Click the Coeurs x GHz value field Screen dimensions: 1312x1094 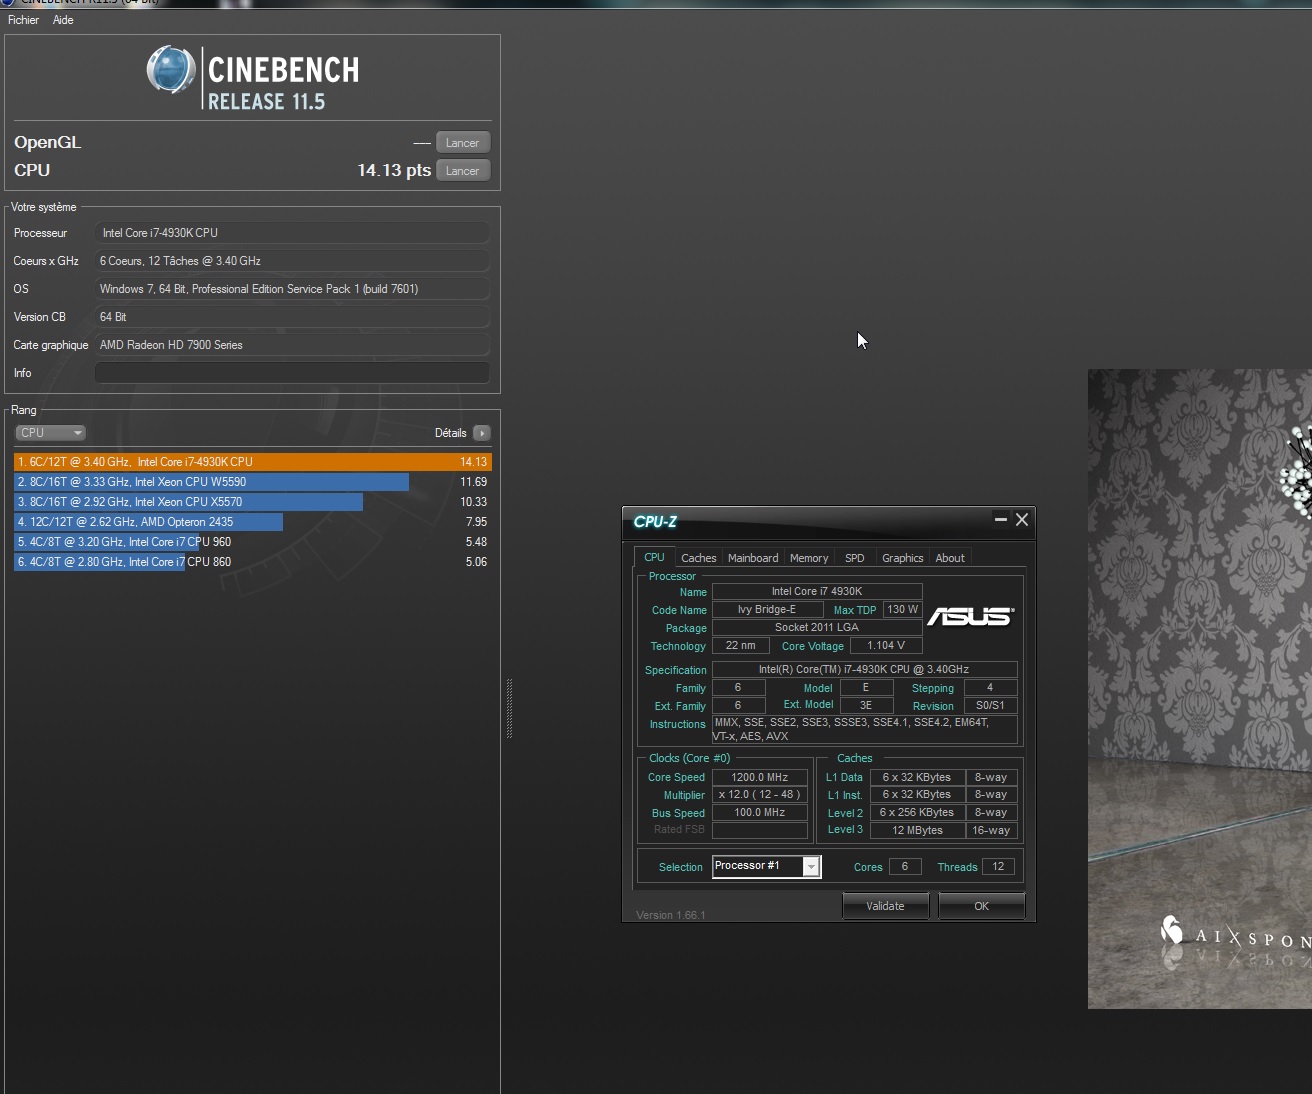pos(292,261)
